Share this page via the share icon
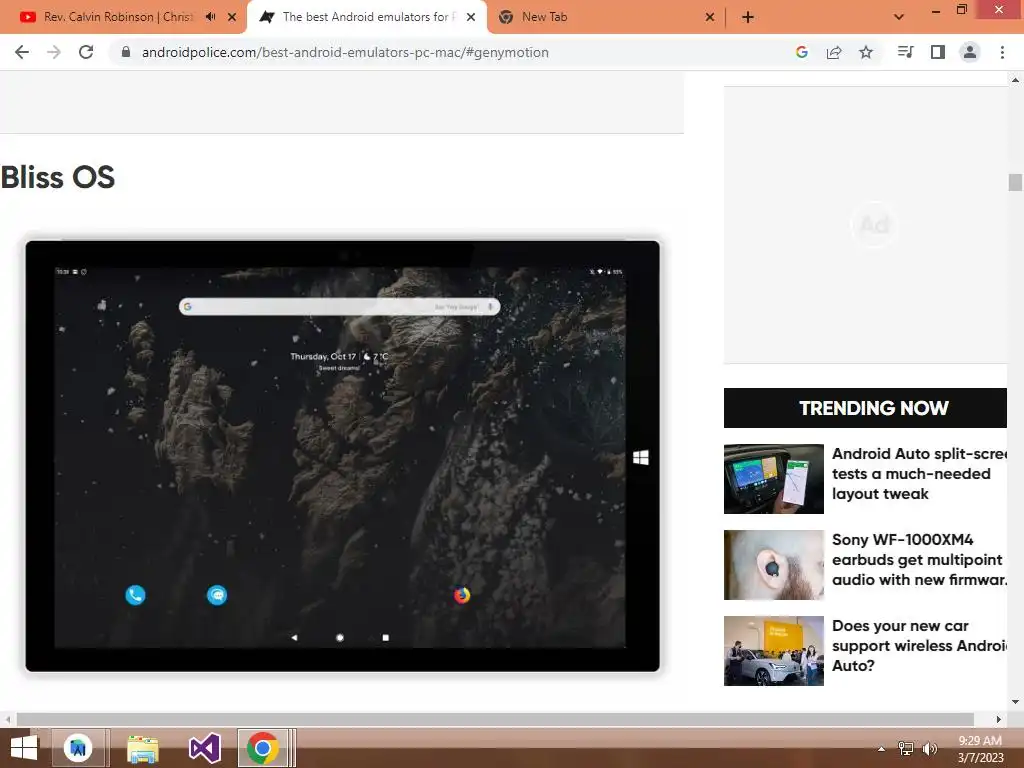 point(834,52)
